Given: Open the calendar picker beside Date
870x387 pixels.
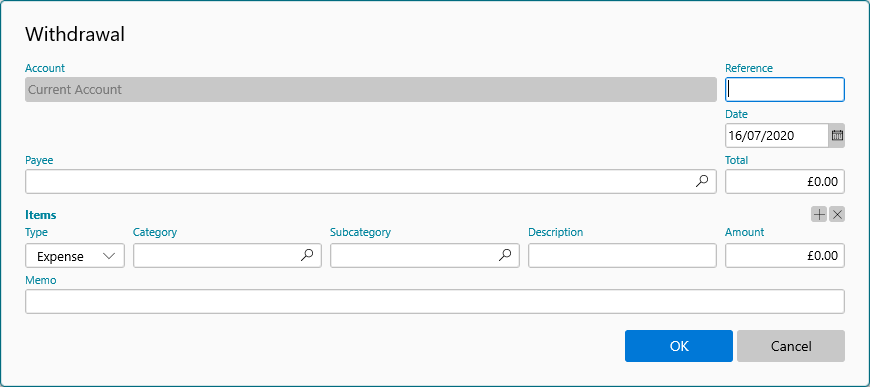Looking at the screenshot, I should (837, 135).
